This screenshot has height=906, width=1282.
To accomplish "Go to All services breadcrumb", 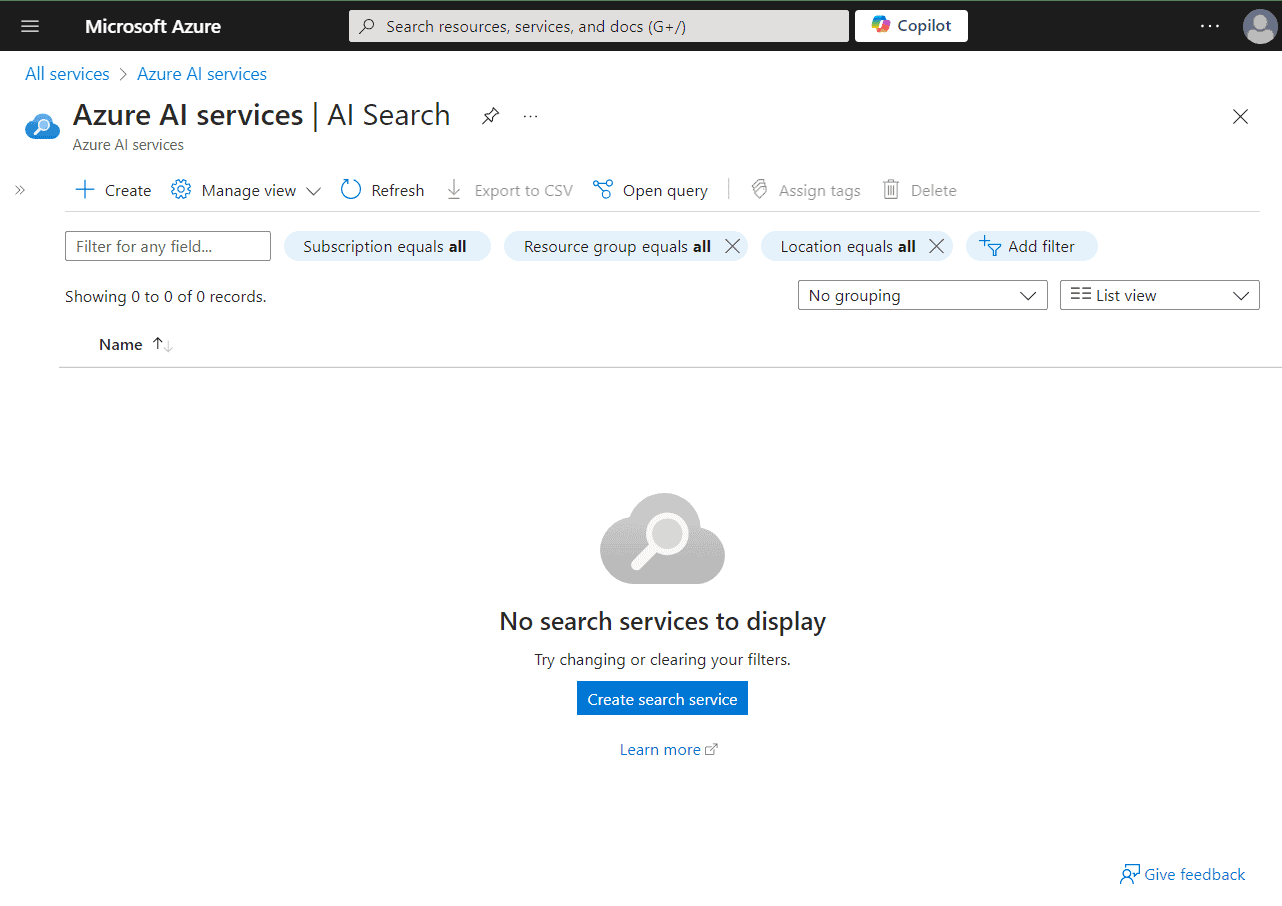I will click(x=67, y=74).
